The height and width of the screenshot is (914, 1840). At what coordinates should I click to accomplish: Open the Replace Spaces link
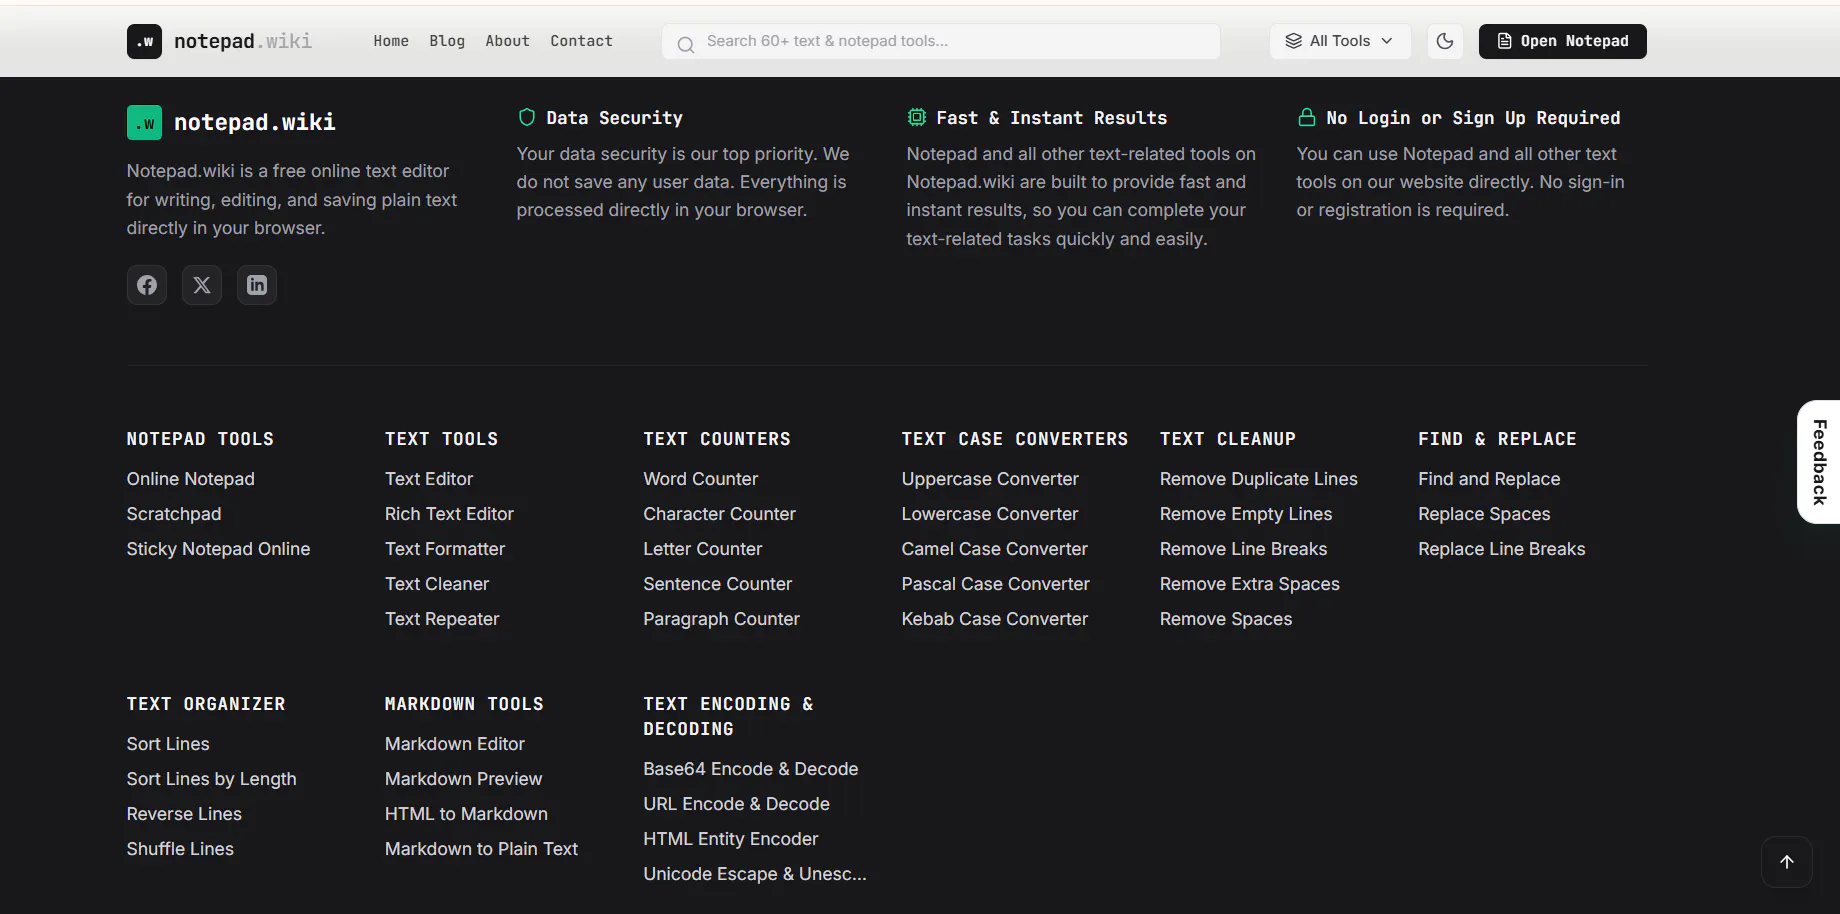coord(1484,514)
